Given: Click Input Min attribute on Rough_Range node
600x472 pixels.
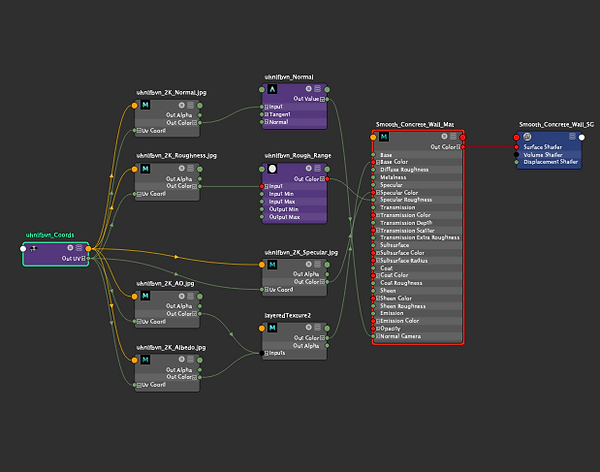Looking at the screenshot, I should pyautogui.click(x=281, y=194).
